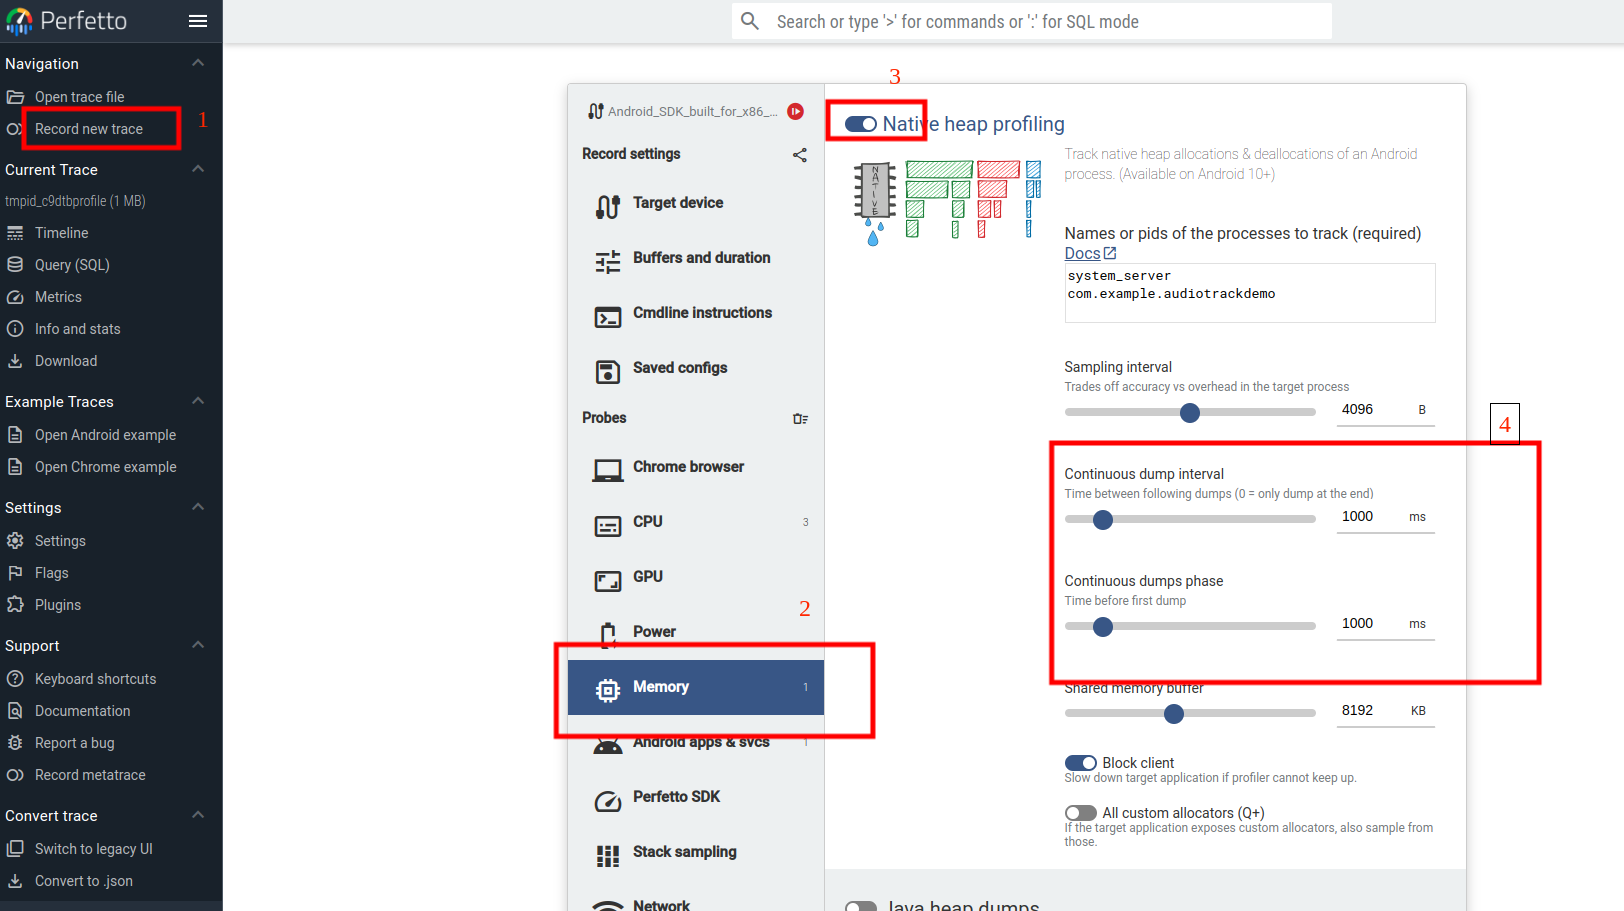Collapse the Current Trace section
The height and width of the screenshot is (911, 1624).
point(198,169)
